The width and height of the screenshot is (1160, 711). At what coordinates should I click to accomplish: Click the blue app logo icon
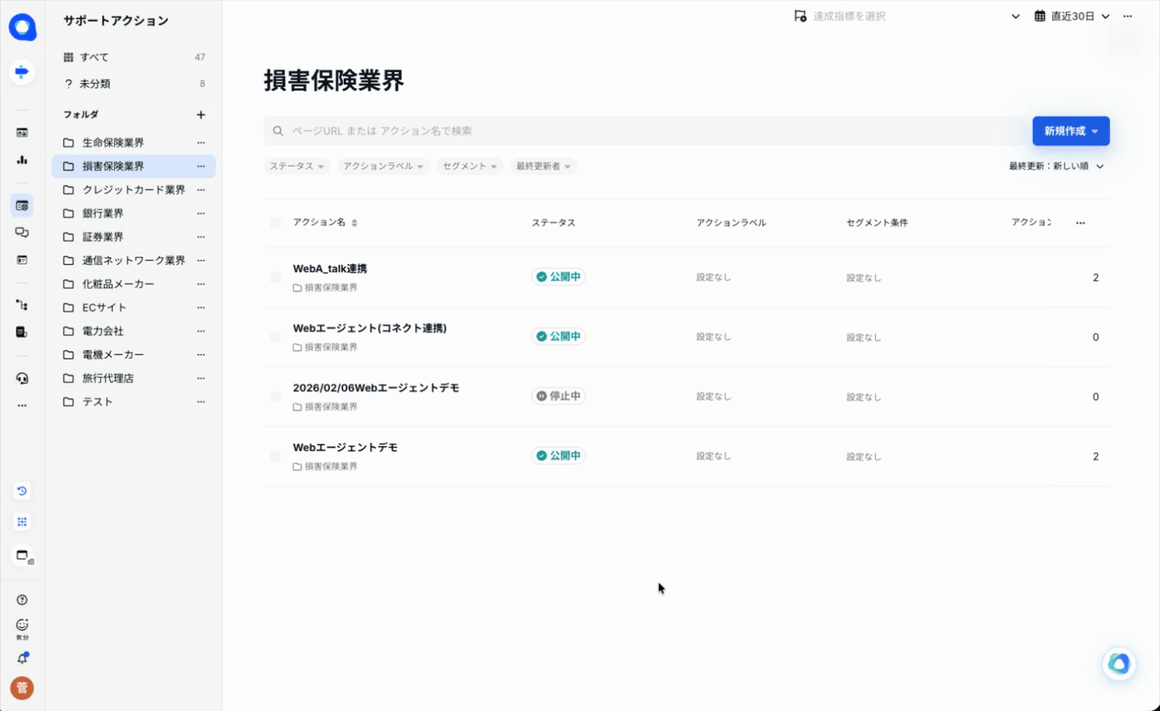(x=22, y=27)
